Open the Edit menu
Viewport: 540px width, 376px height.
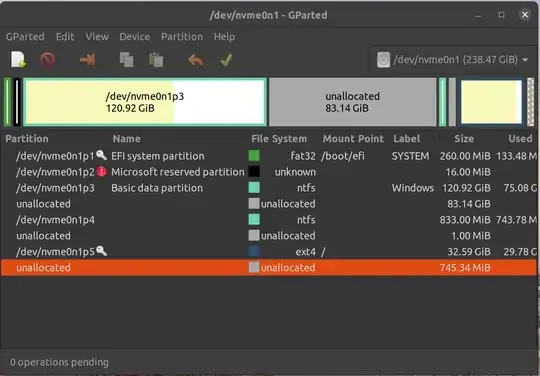[x=65, y=36]
